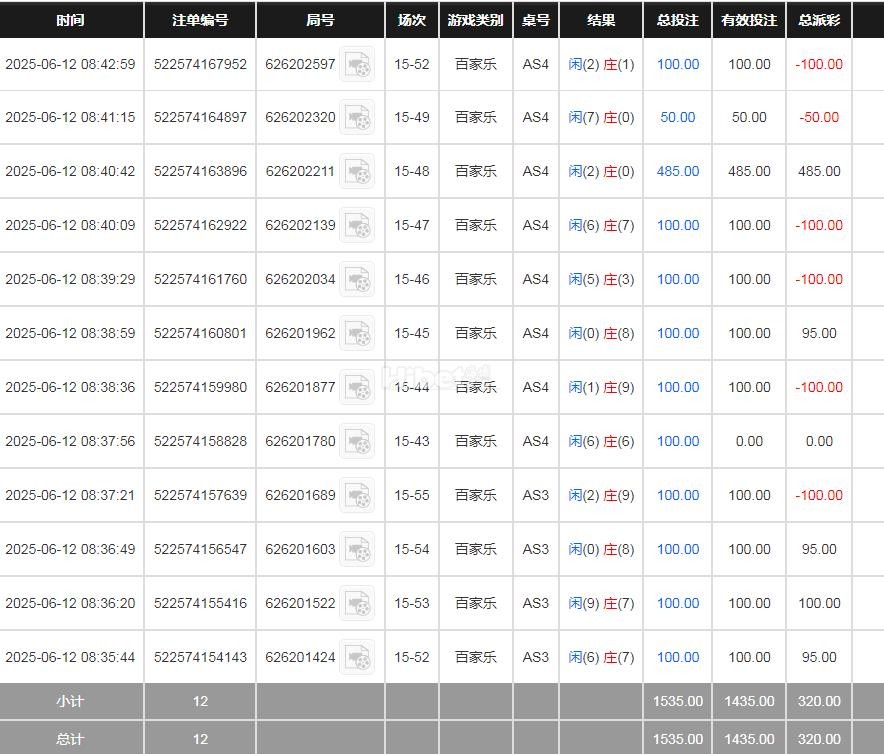Select the 小计 subtotal row label
884x754 pixels.
click(x=71, y=701)
